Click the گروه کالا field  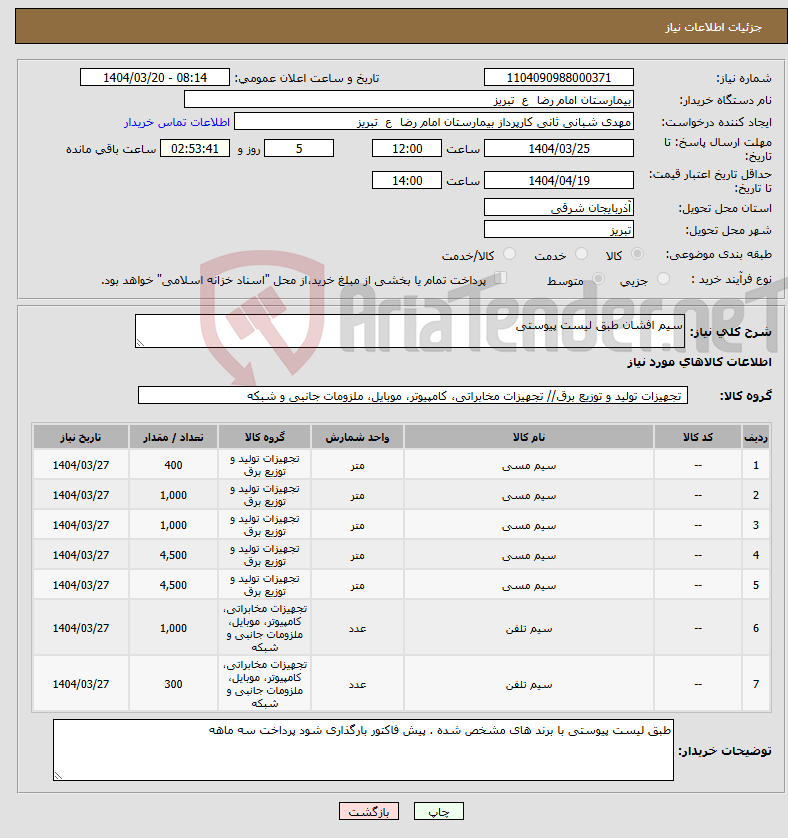(413, 395)
